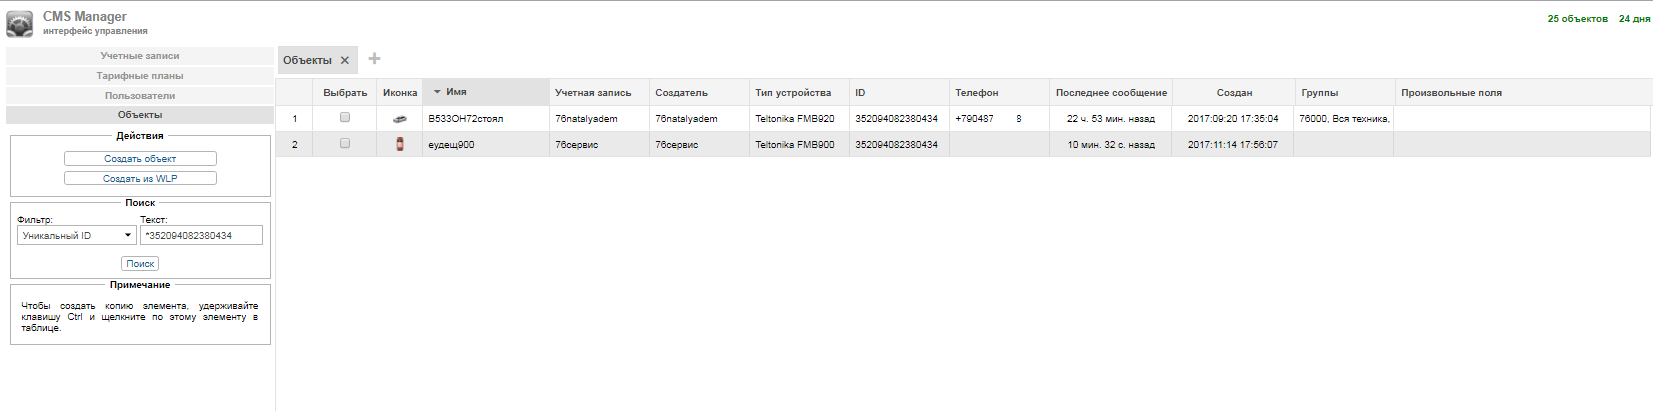This screenshot has height=411, width=1653.
Task: Close the Объекты tab with the X
Action: [345, 60]
